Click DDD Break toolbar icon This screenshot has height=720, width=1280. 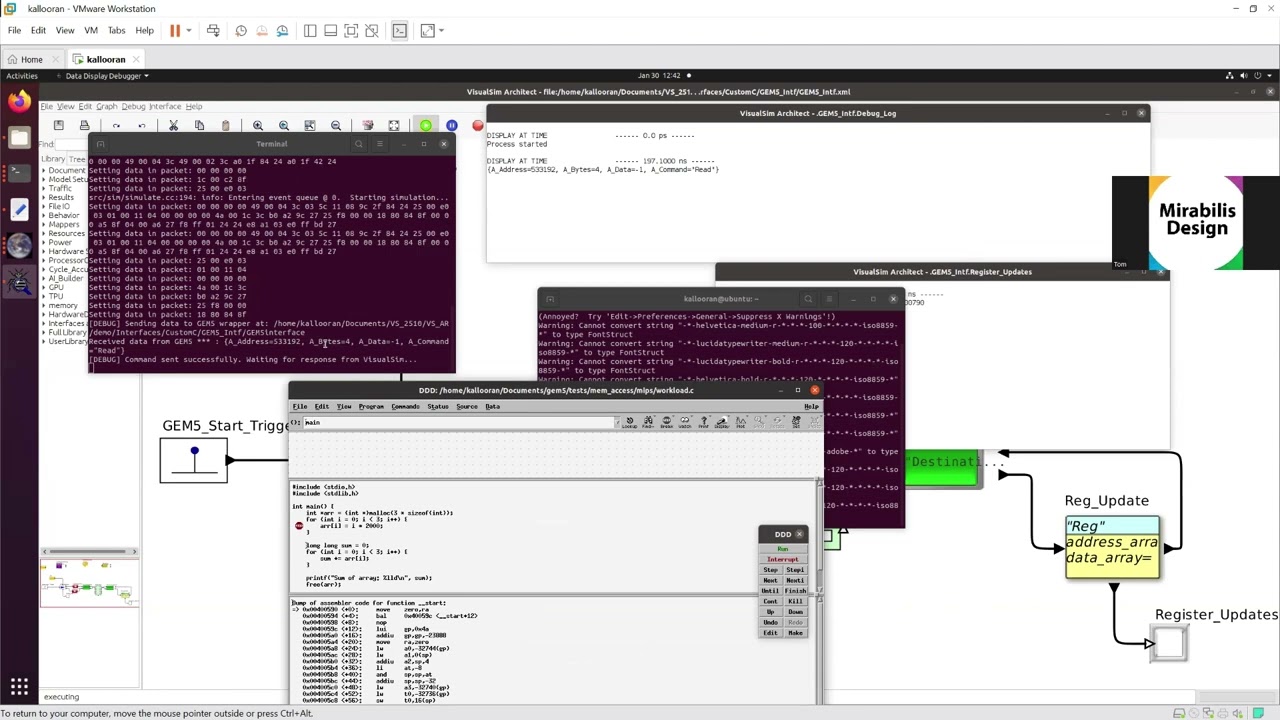click(x=666, y=422)
